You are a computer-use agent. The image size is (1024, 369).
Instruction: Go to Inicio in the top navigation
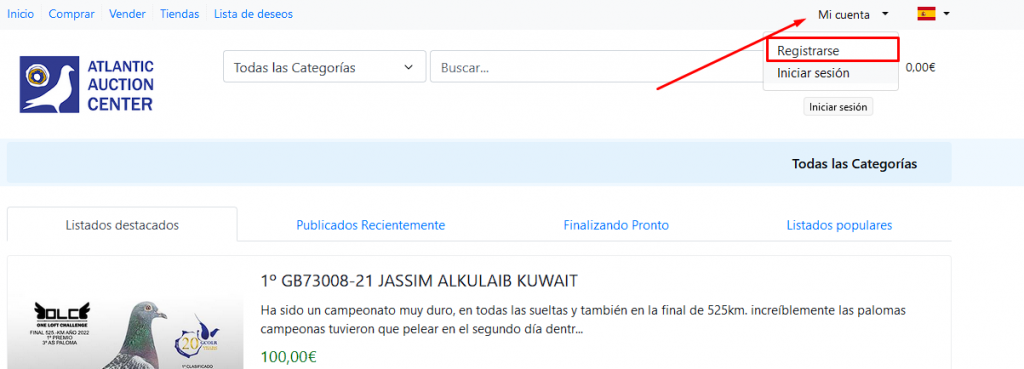[20, 14]
